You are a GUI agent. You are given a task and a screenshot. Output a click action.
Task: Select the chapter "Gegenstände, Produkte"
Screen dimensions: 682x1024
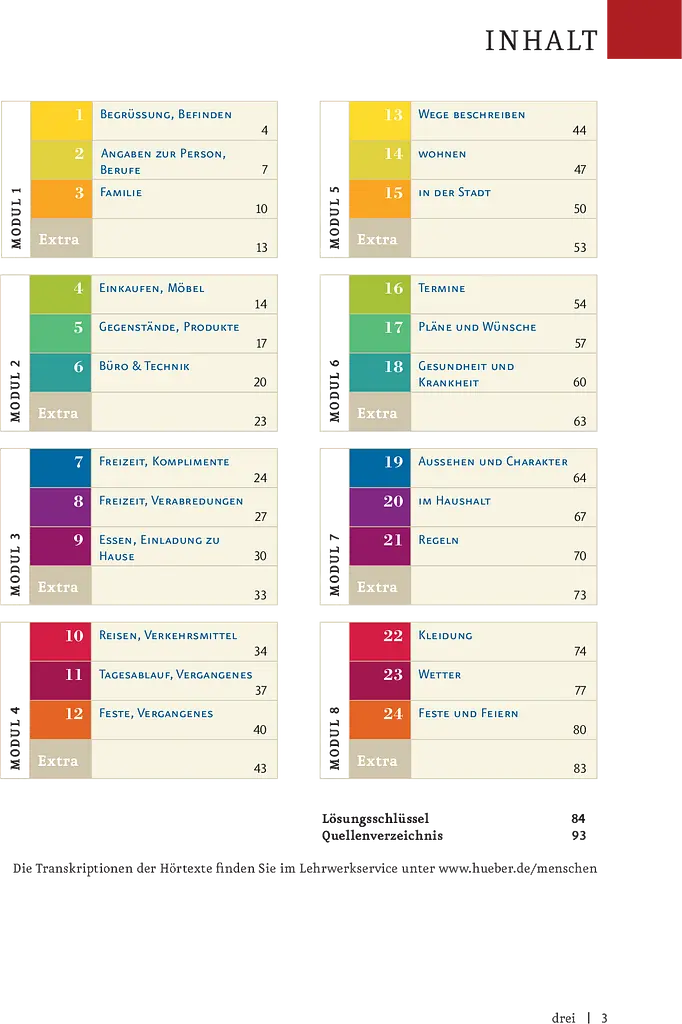click(169, 327)
